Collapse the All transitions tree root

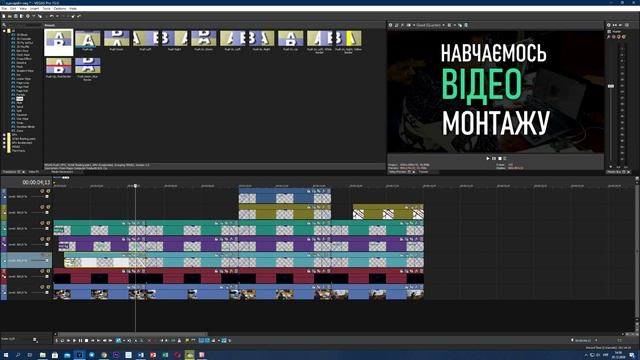4,31
